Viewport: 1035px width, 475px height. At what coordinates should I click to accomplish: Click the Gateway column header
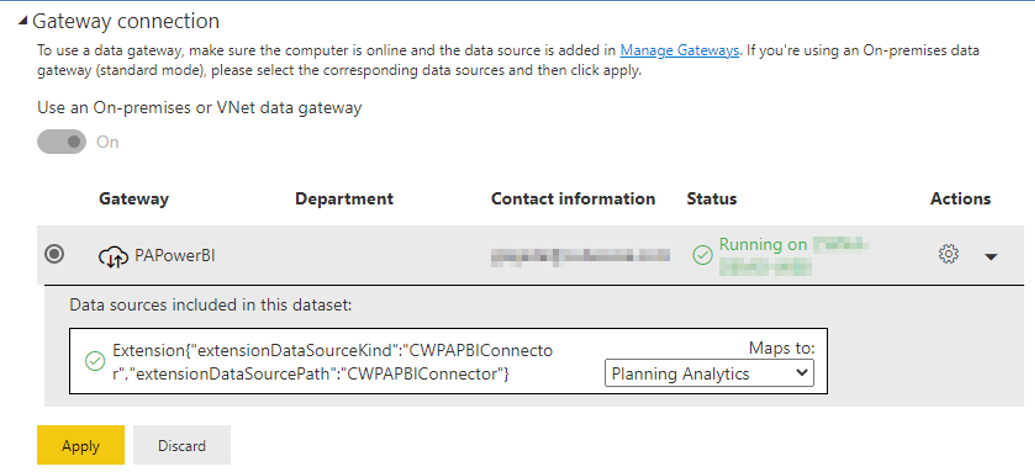coord(133,199)
